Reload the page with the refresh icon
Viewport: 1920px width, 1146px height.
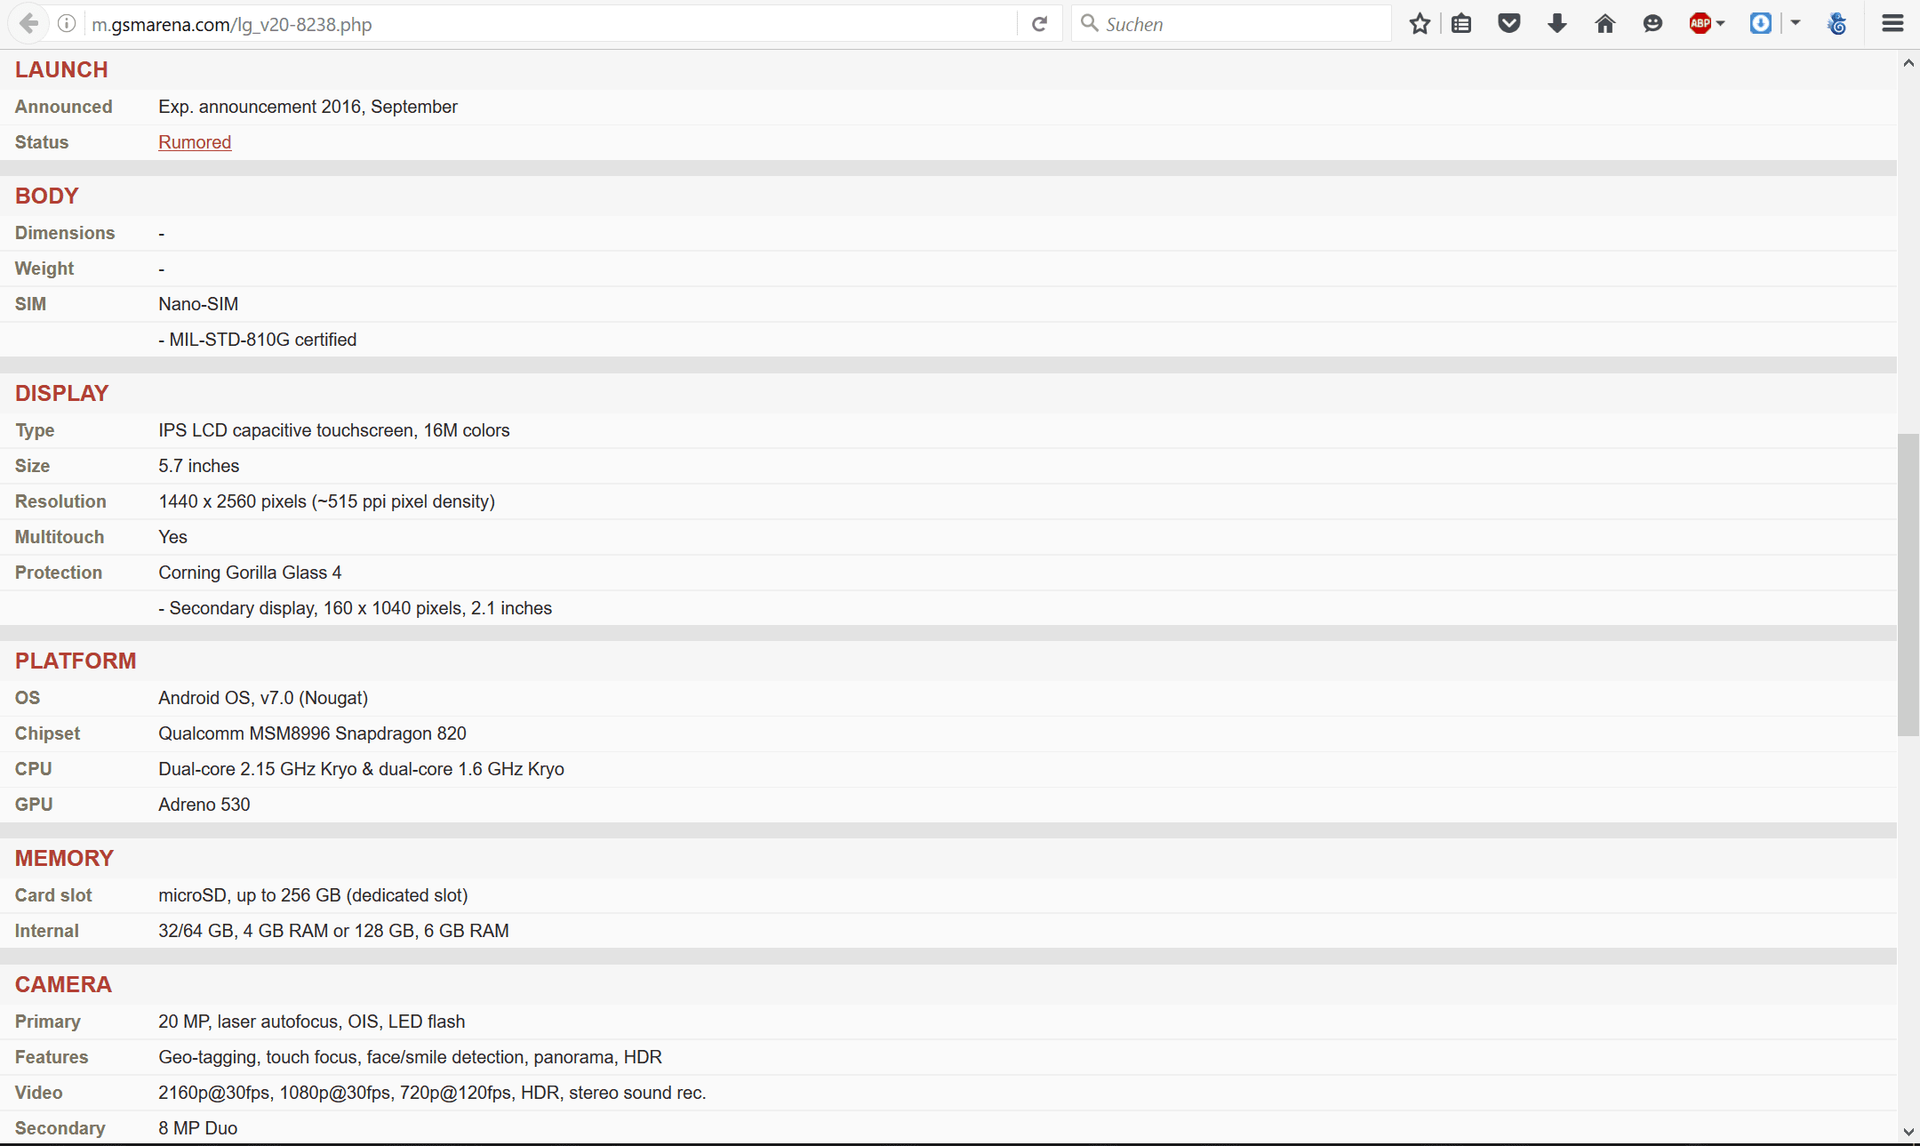tap(1039, 23)
